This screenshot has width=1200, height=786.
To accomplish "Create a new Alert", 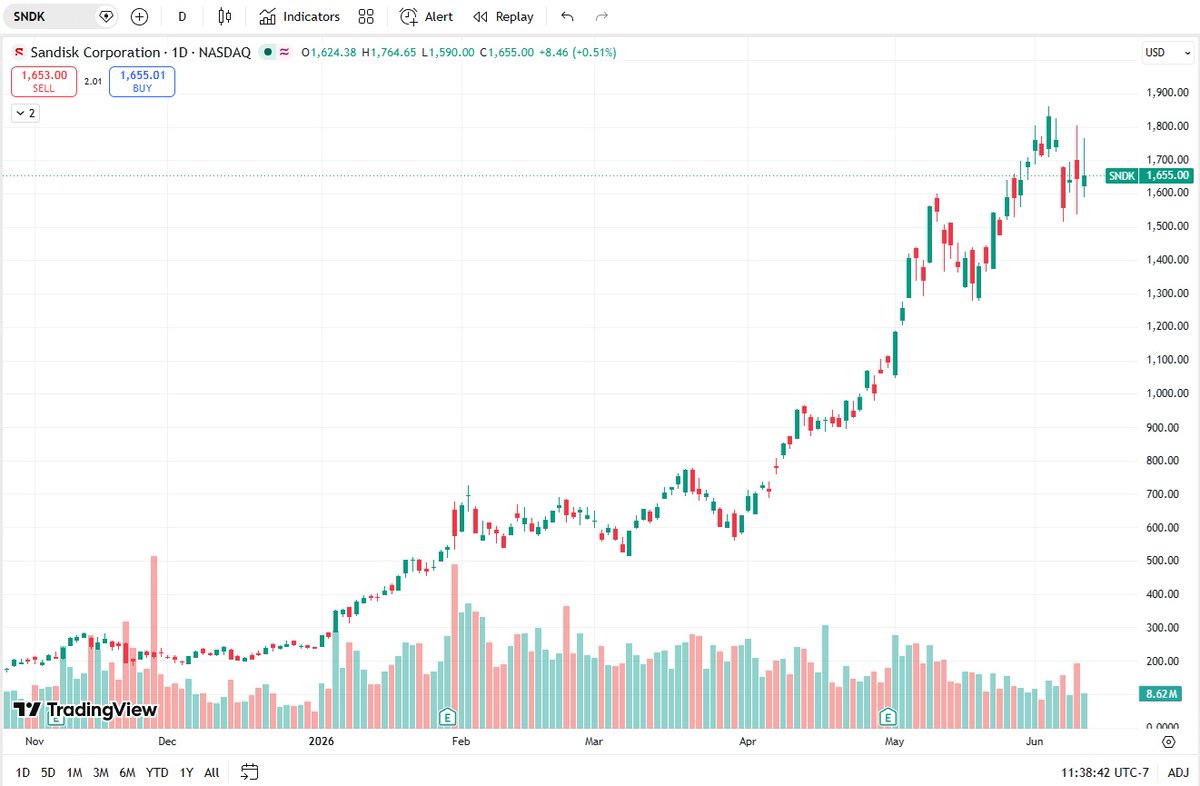I will coord(426,16).
